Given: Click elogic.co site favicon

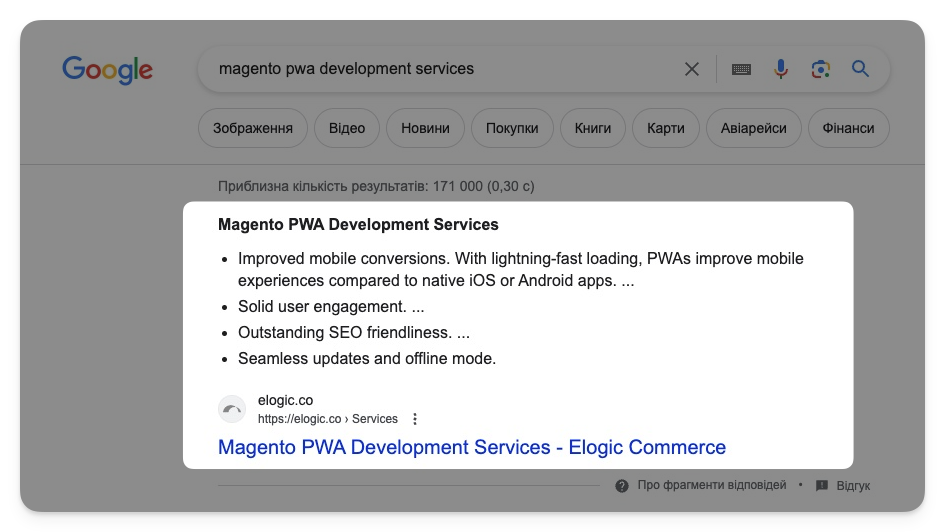Looking at the screenshot, I should click(x=232, y=410).
